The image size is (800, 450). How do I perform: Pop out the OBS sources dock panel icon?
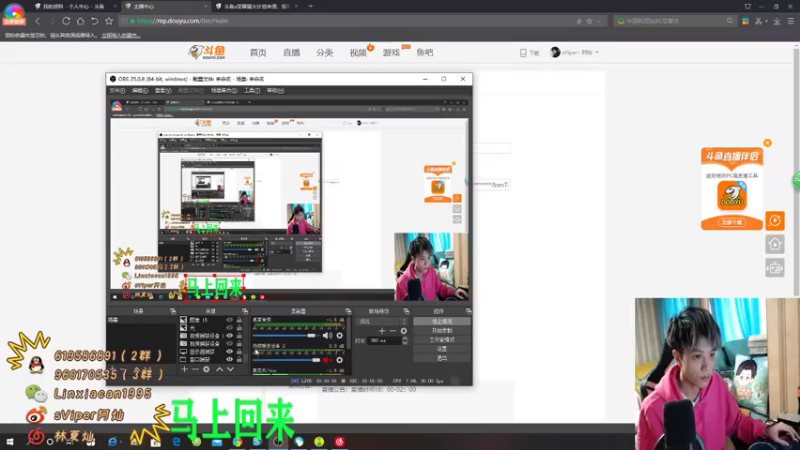245,311
